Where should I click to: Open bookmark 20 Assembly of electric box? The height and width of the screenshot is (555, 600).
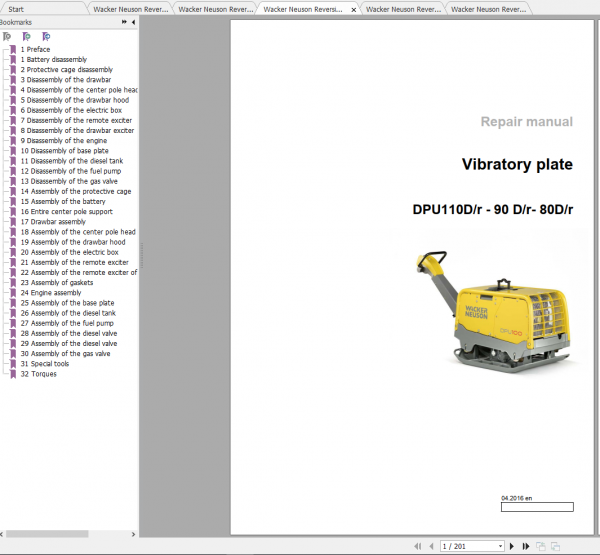pos(70,252)
